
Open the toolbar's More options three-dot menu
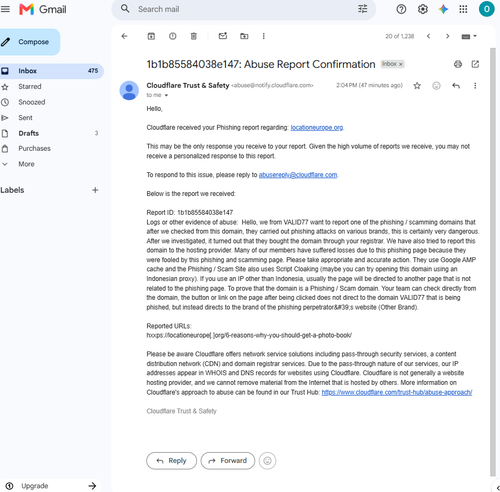(264, 36)
